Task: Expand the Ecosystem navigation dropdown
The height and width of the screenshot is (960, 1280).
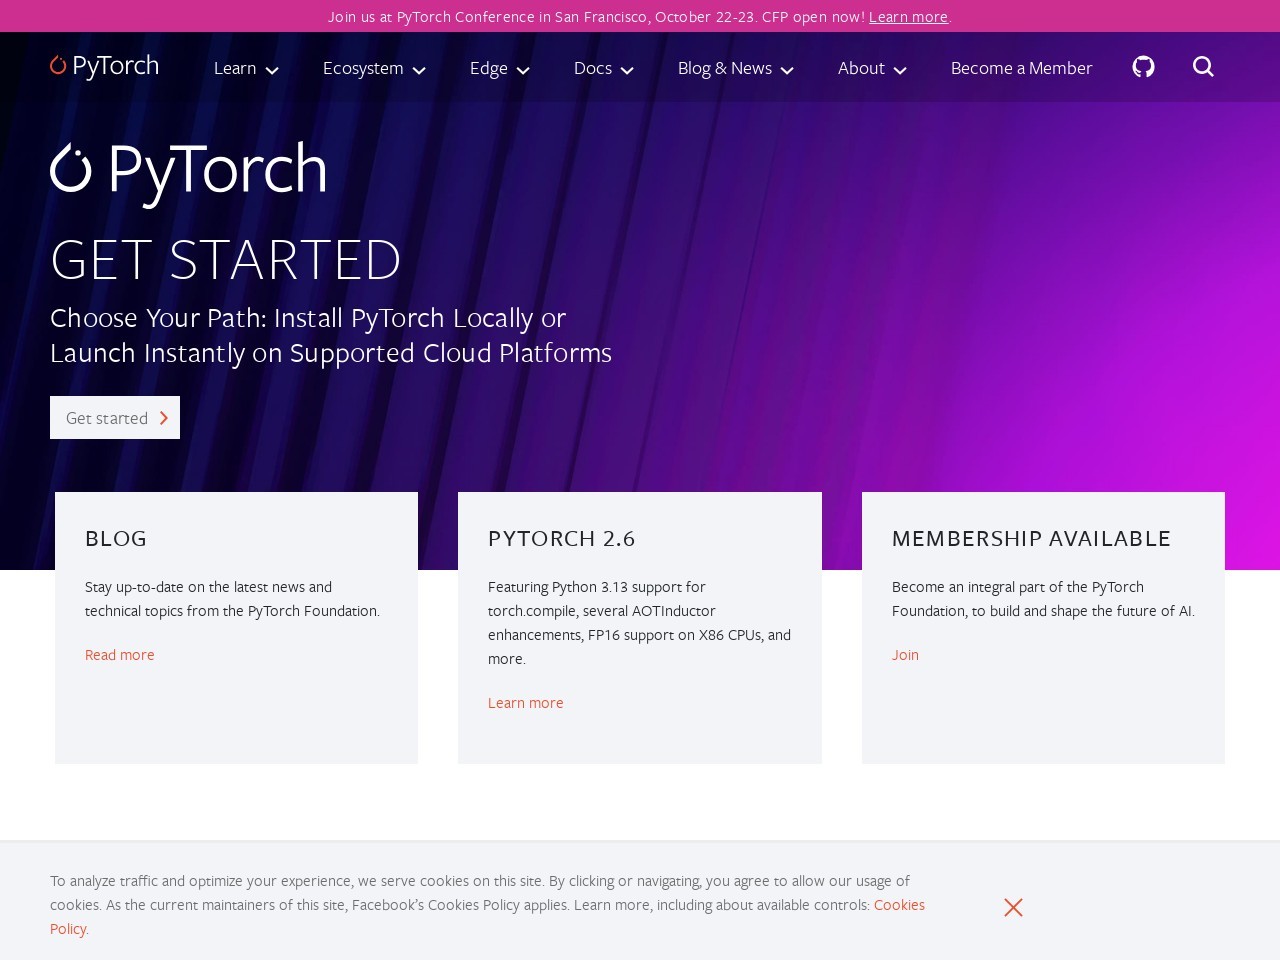Action: click(x=373, y=68)
